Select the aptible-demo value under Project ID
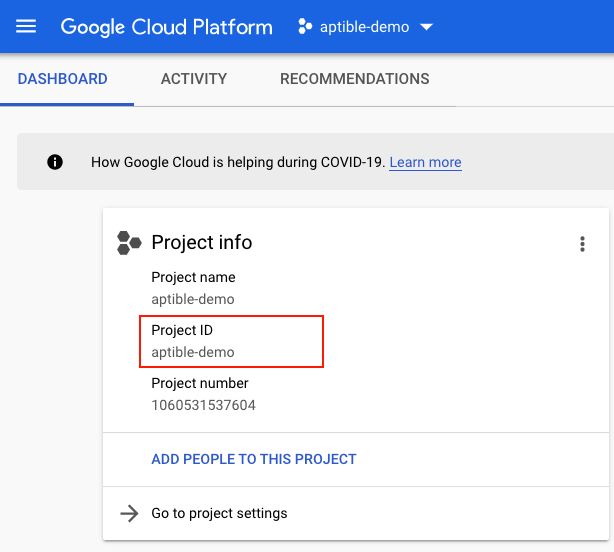 [193, 352]
